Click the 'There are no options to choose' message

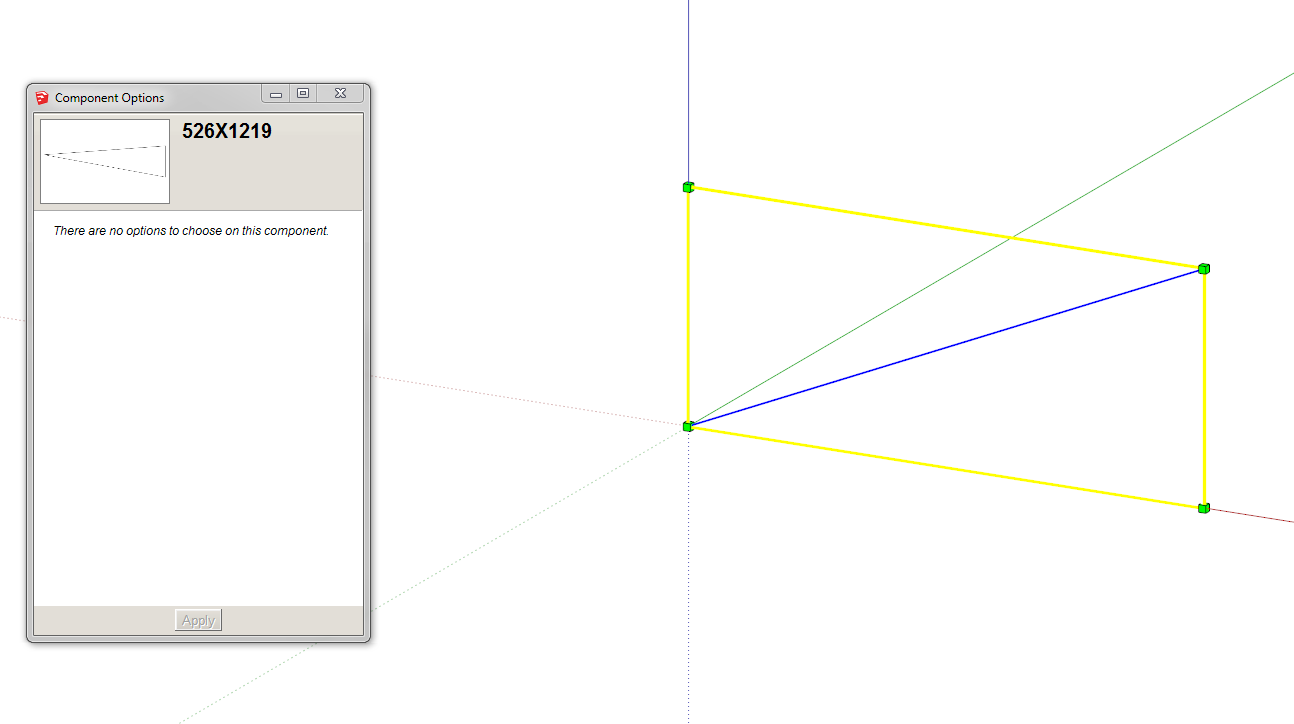(191, 231)
